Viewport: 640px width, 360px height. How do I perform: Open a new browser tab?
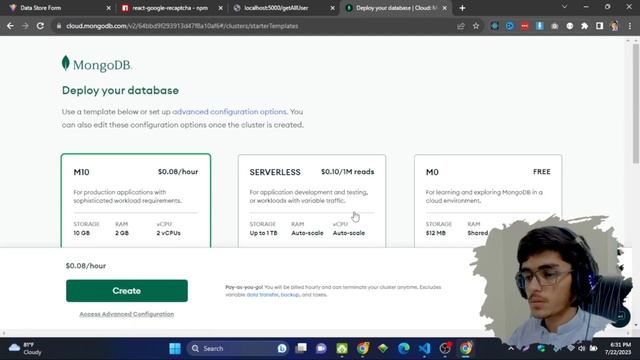tap(462, 8)
